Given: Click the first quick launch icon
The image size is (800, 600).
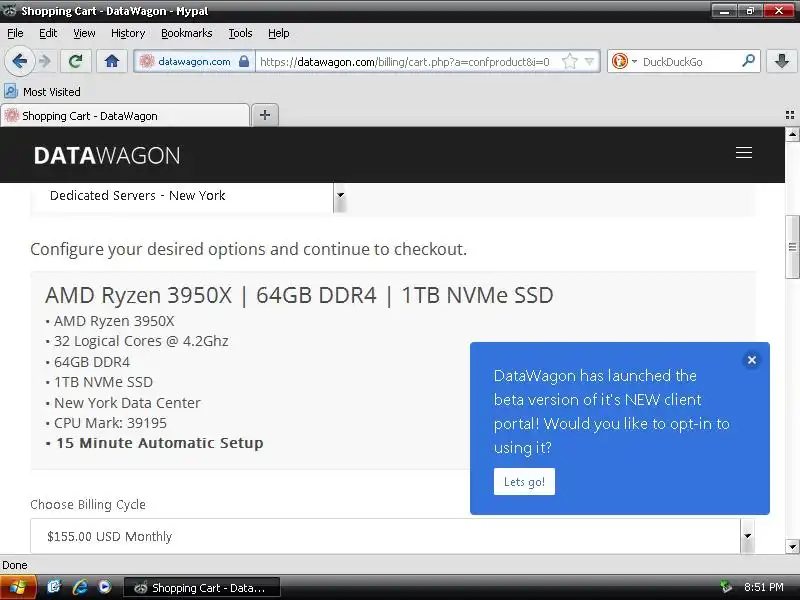Looking at the screenshot, I should pos(54,587).
